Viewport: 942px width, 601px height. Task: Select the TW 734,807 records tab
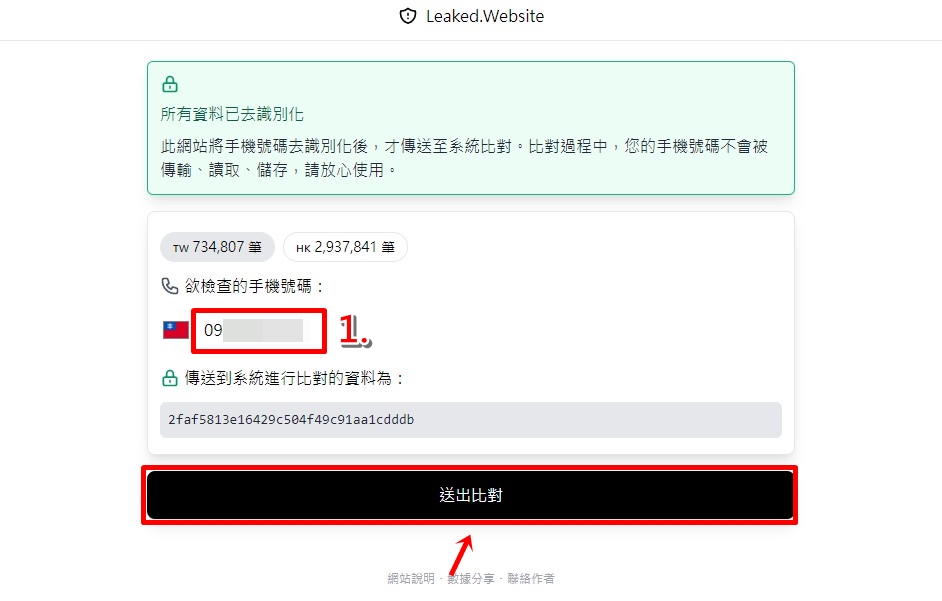coord(217,247)
